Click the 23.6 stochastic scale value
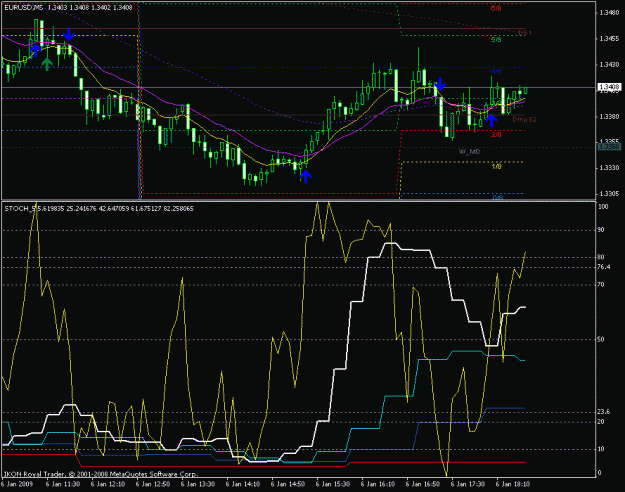 [604, 412]
